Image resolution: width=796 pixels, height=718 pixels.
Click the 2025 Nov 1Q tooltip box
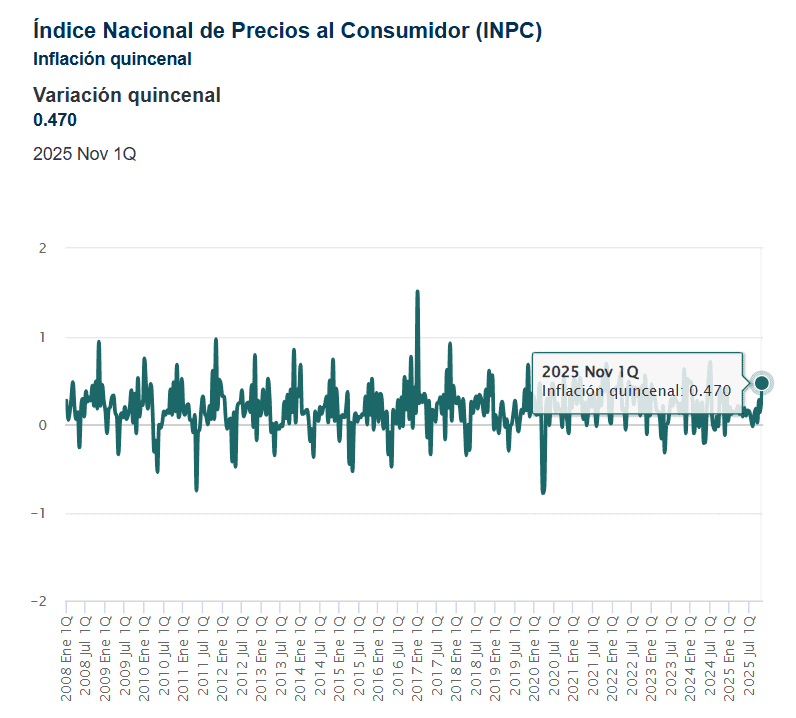coord(638,382)
